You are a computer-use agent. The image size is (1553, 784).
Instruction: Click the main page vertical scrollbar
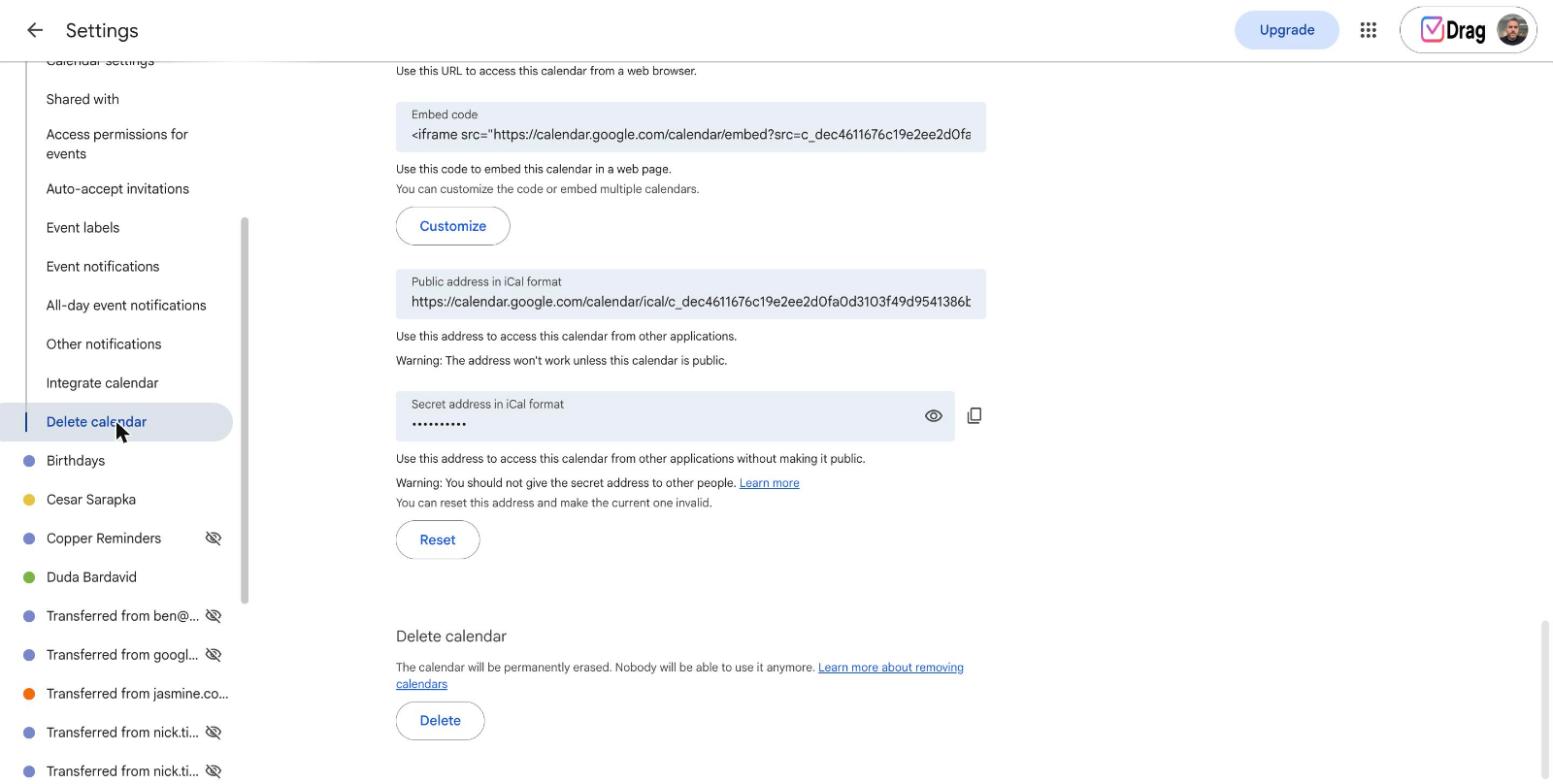(x=1545, y=699)
